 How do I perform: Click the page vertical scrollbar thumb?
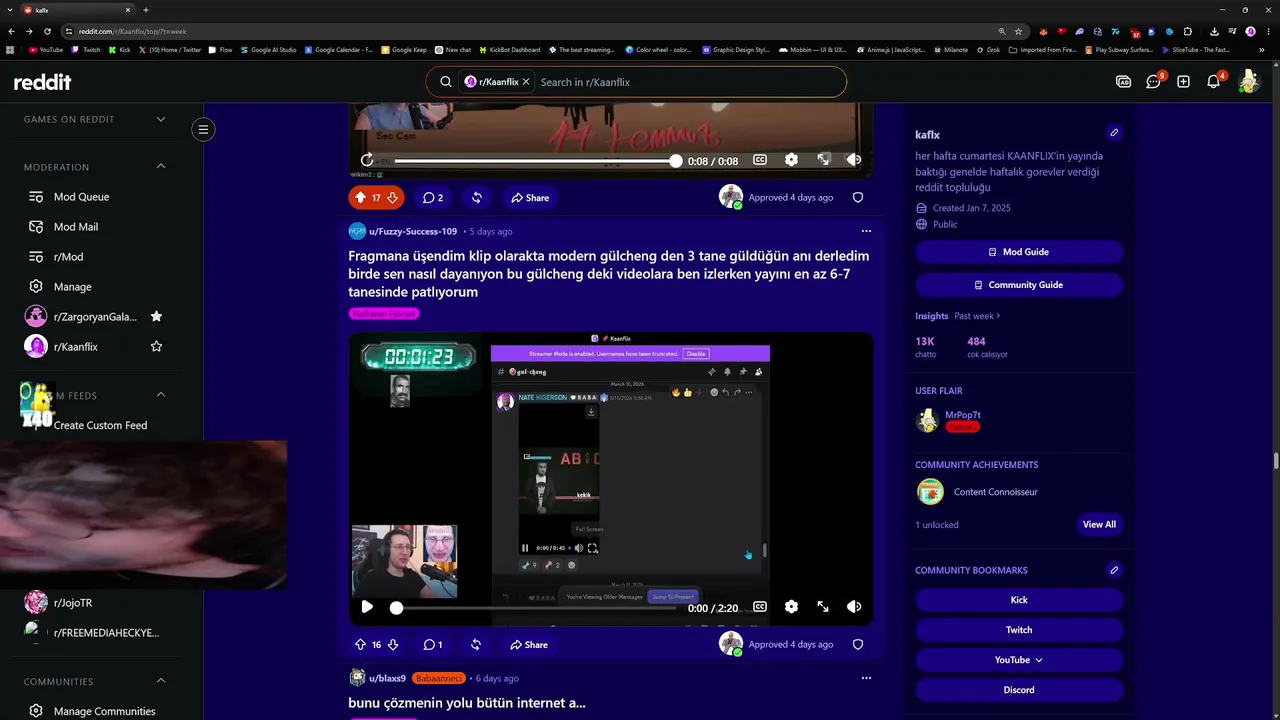1275,462
